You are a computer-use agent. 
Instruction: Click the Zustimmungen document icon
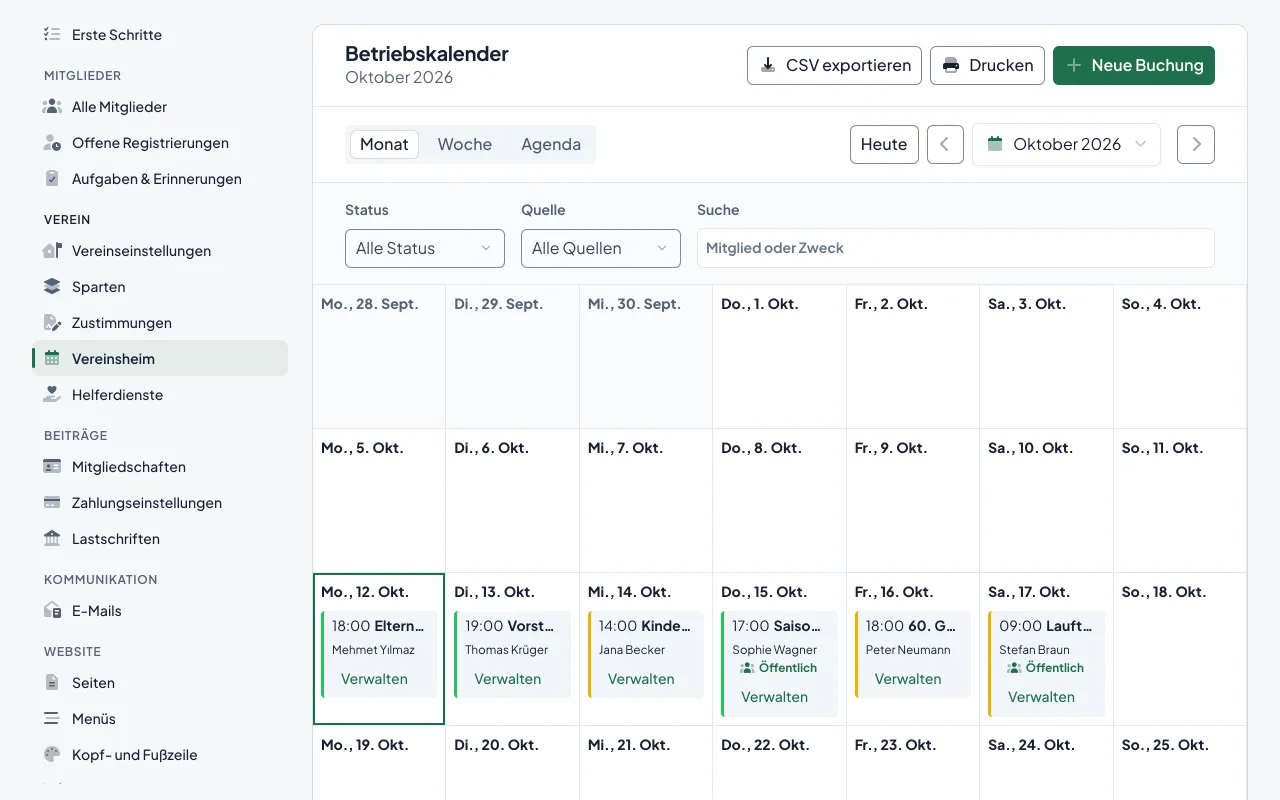[52, 323]
